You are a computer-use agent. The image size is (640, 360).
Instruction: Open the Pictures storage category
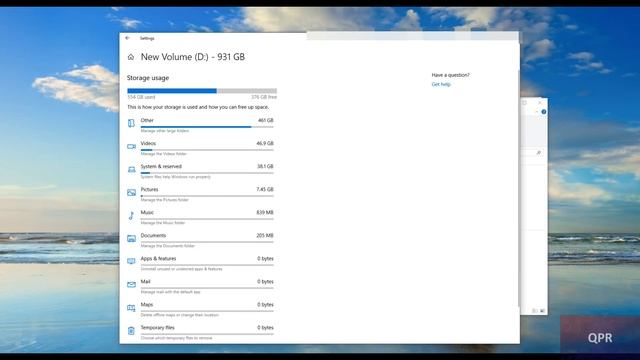pyautogui.click(x=200, y=194)
